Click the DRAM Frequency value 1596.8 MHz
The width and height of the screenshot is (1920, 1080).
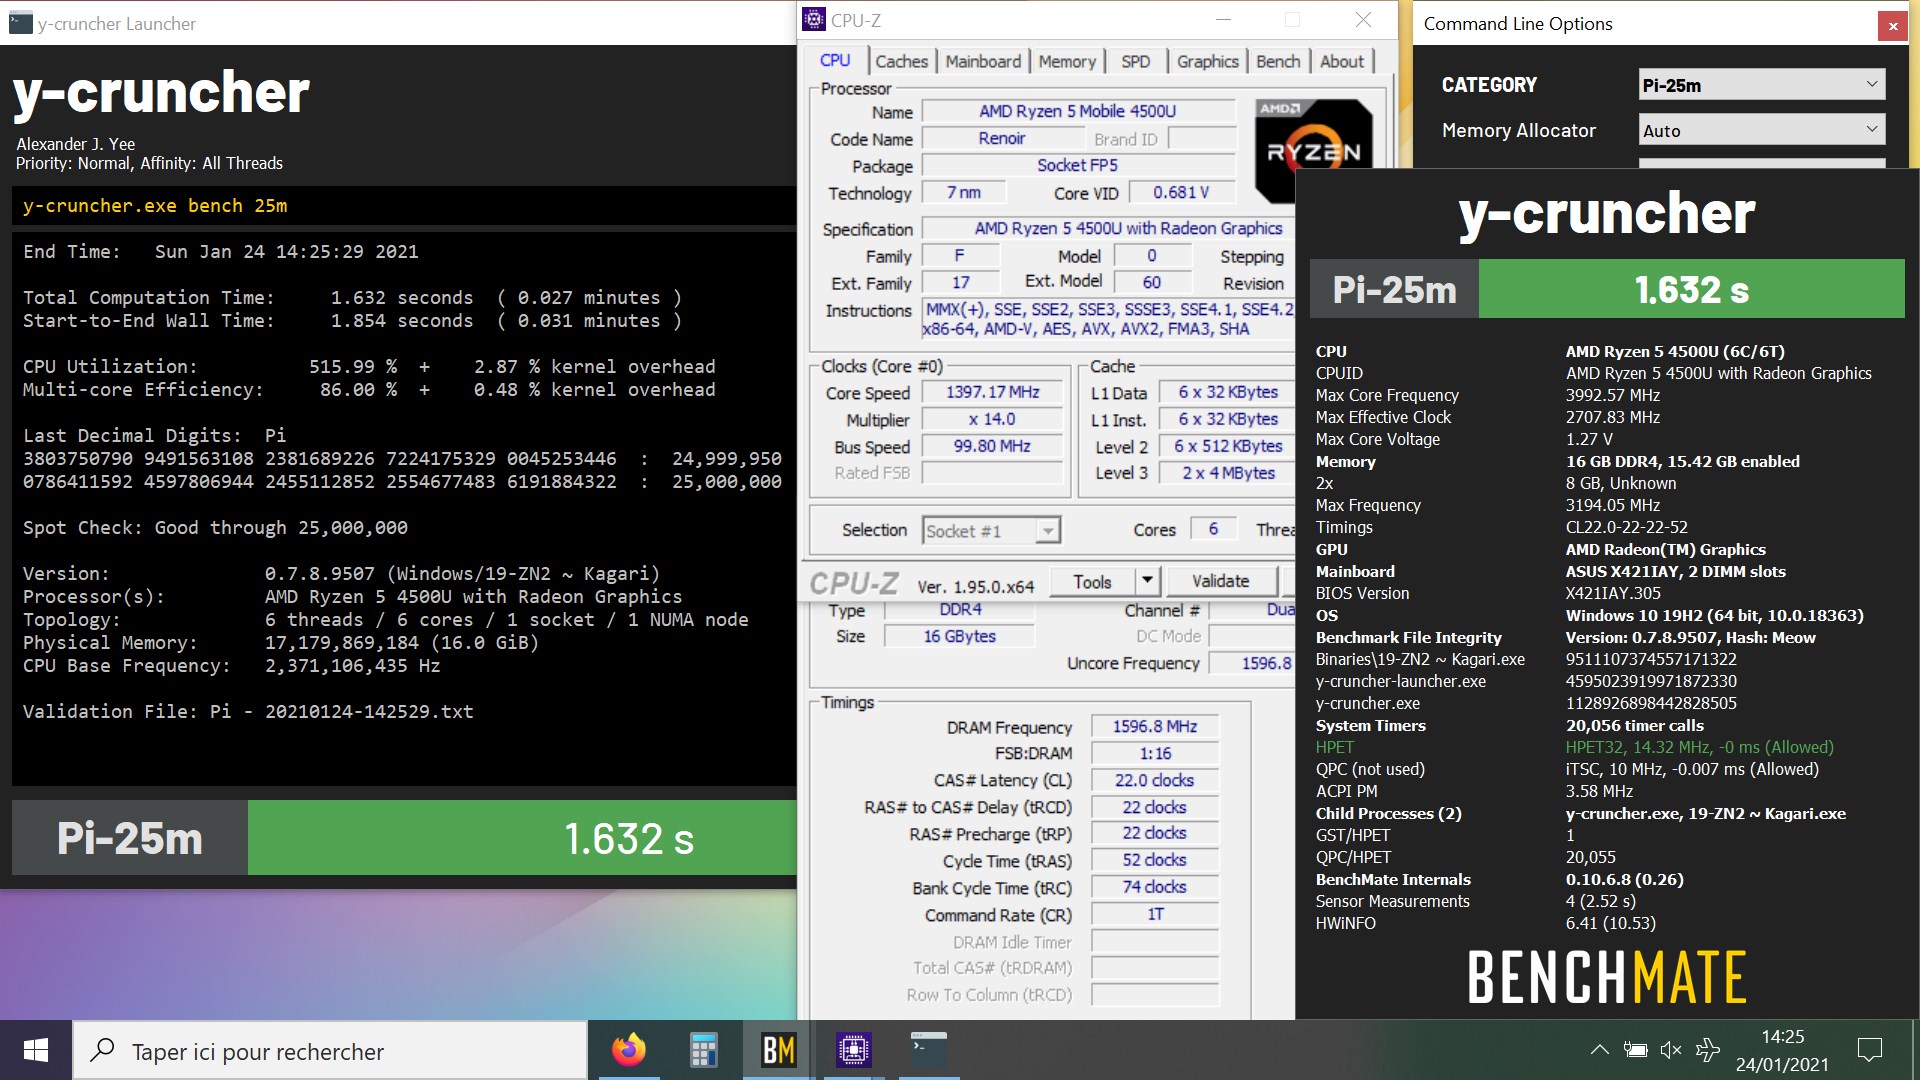1155,727
